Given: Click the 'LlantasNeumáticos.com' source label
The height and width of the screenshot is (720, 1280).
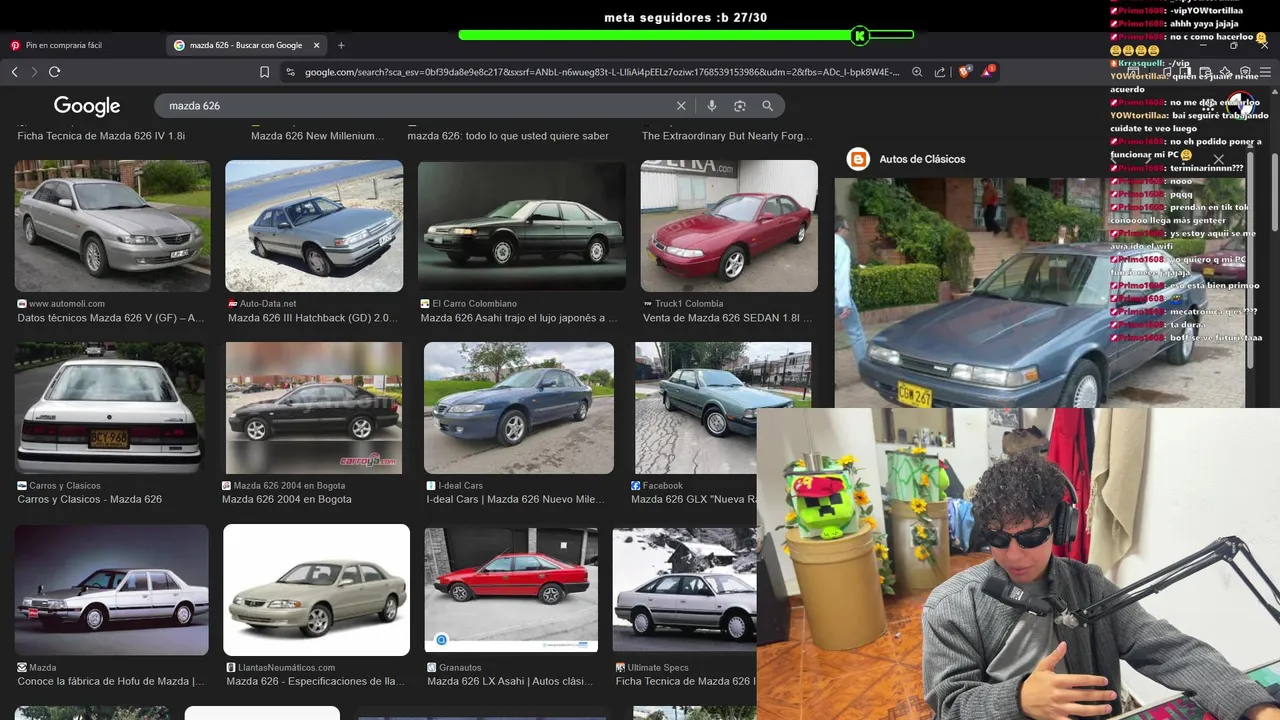Looking at the screenshot, I should [x=287, y=667].
